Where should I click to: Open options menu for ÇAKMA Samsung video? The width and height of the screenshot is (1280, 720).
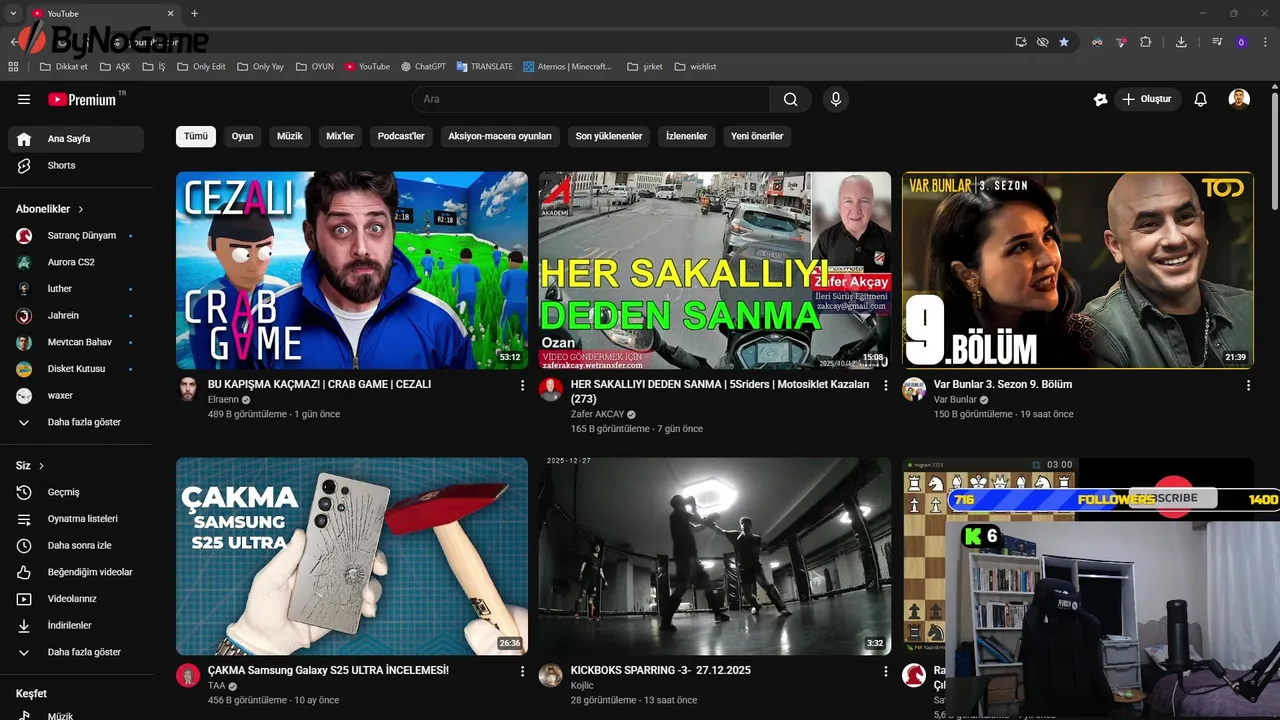[x=522, y=671]
